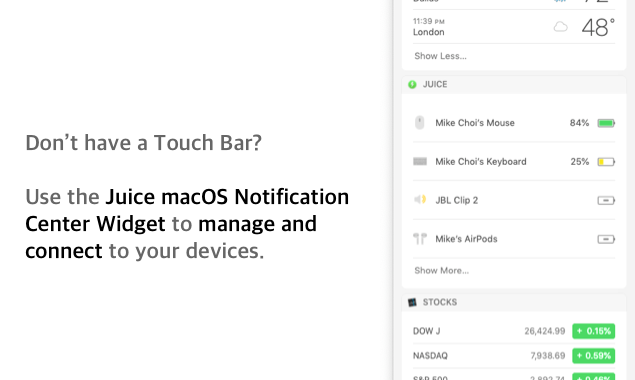Click the cloud weather icon for London
Viewport: 635px width, 380px height.
click(x=560, y=27)
